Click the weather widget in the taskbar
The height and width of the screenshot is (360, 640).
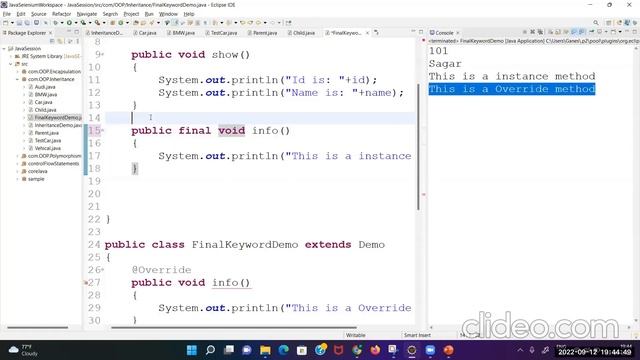[23, 350]
